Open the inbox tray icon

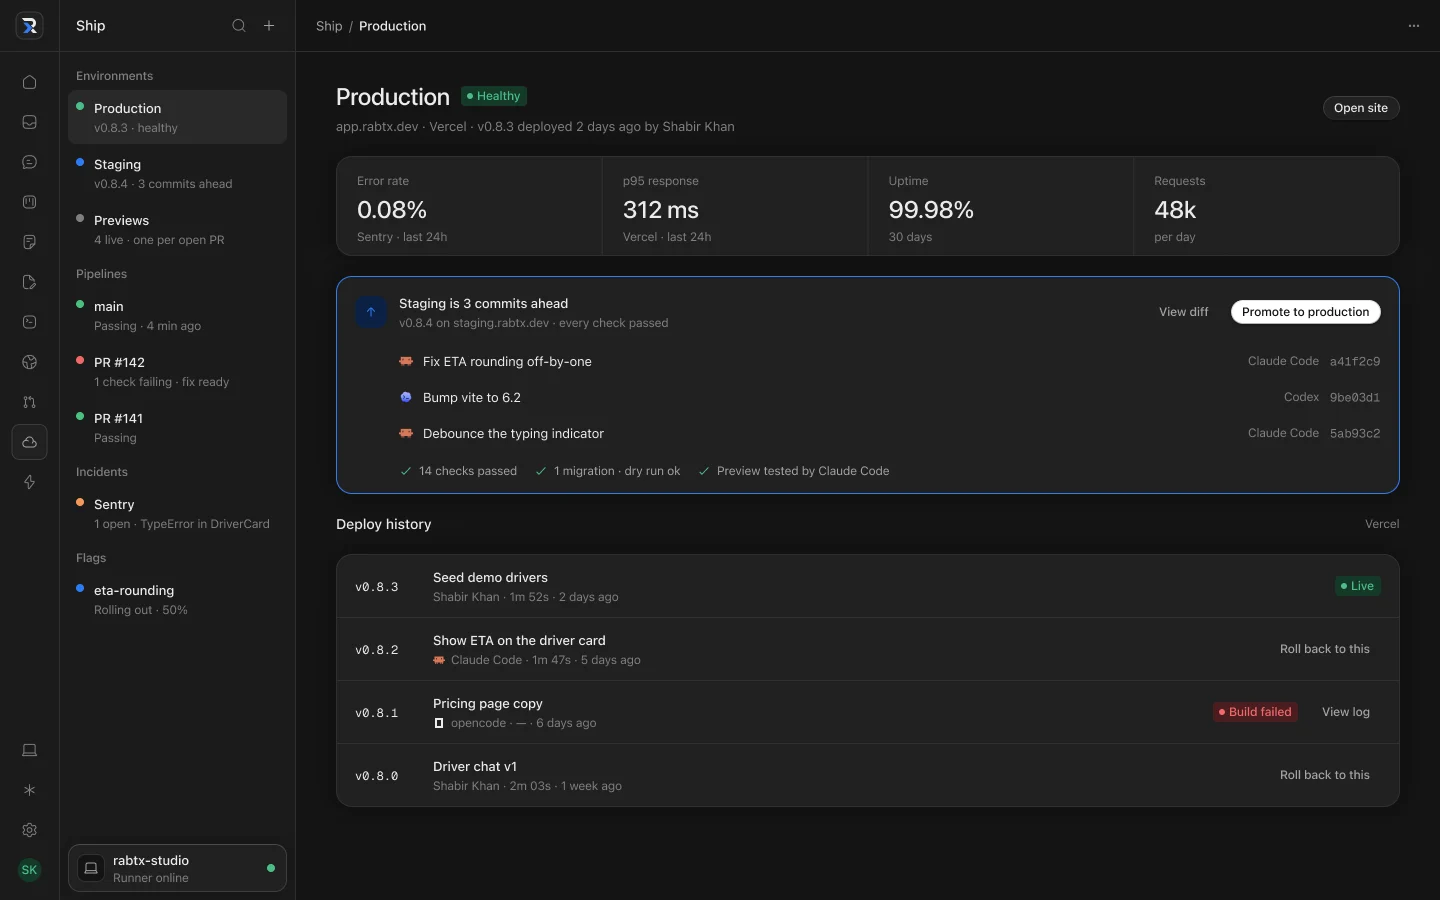tap(29, 122)
